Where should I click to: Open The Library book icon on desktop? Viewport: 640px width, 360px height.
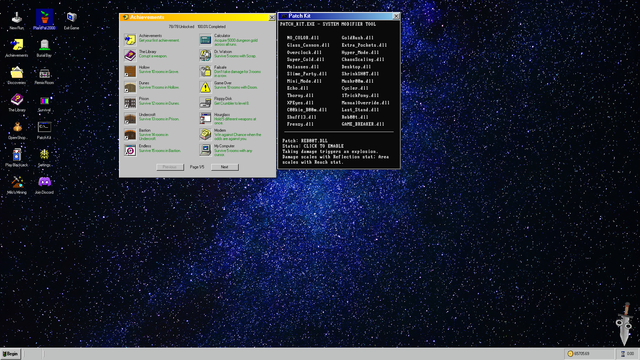(17, 102)
